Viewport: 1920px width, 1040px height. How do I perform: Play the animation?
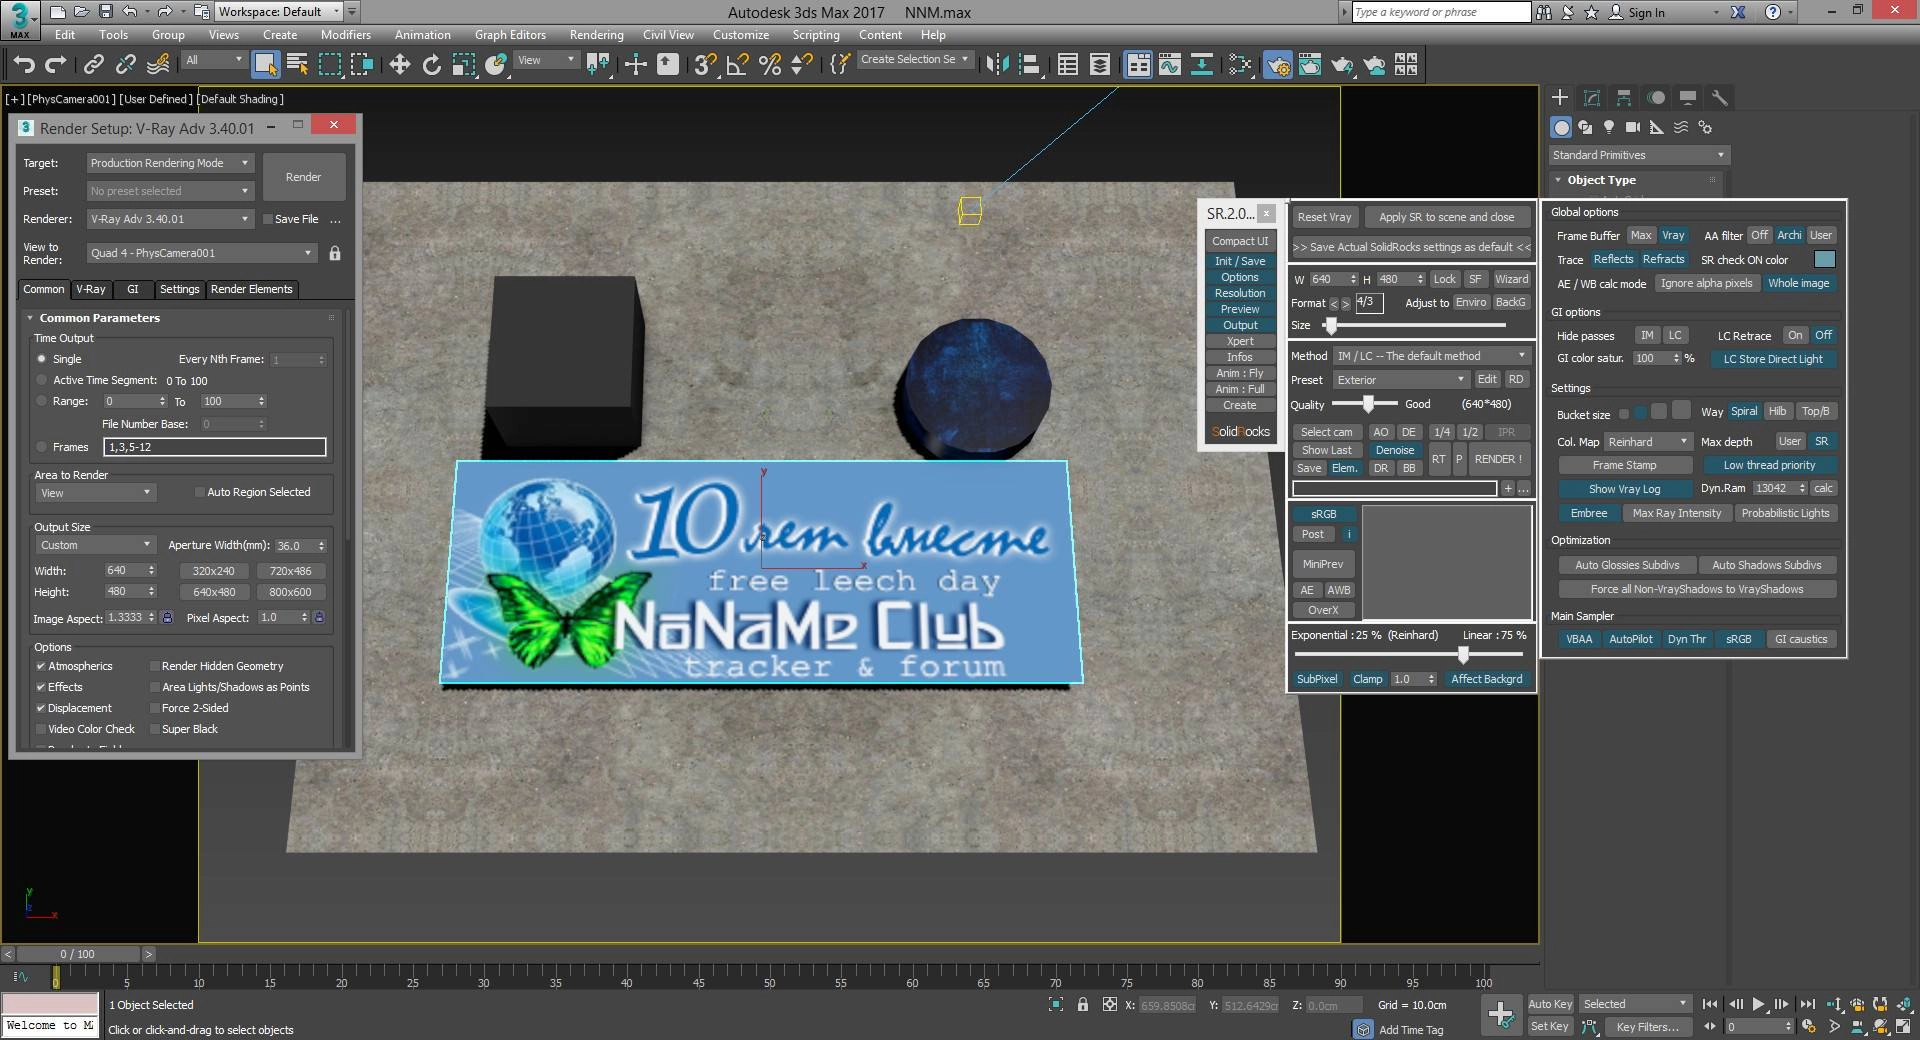pos(1758,1004)
